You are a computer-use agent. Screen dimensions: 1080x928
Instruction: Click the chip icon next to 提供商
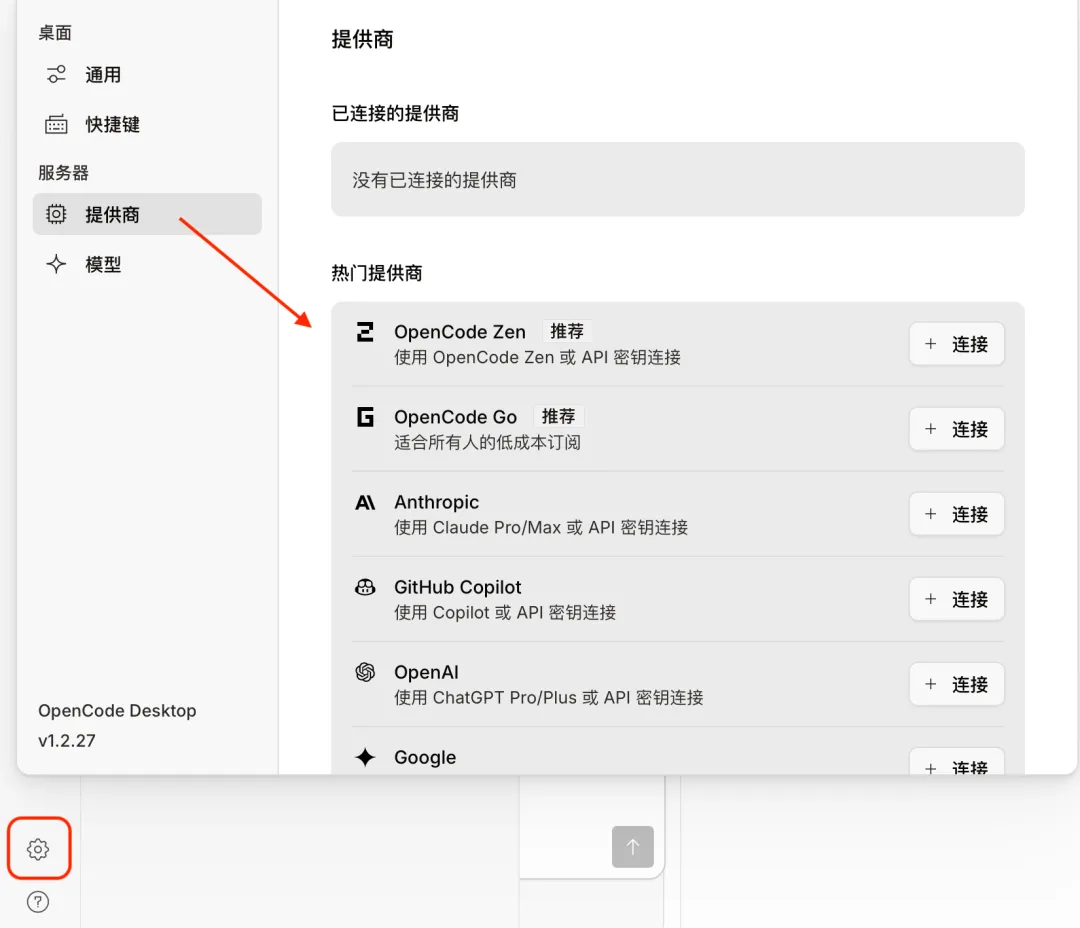point(56,214)
